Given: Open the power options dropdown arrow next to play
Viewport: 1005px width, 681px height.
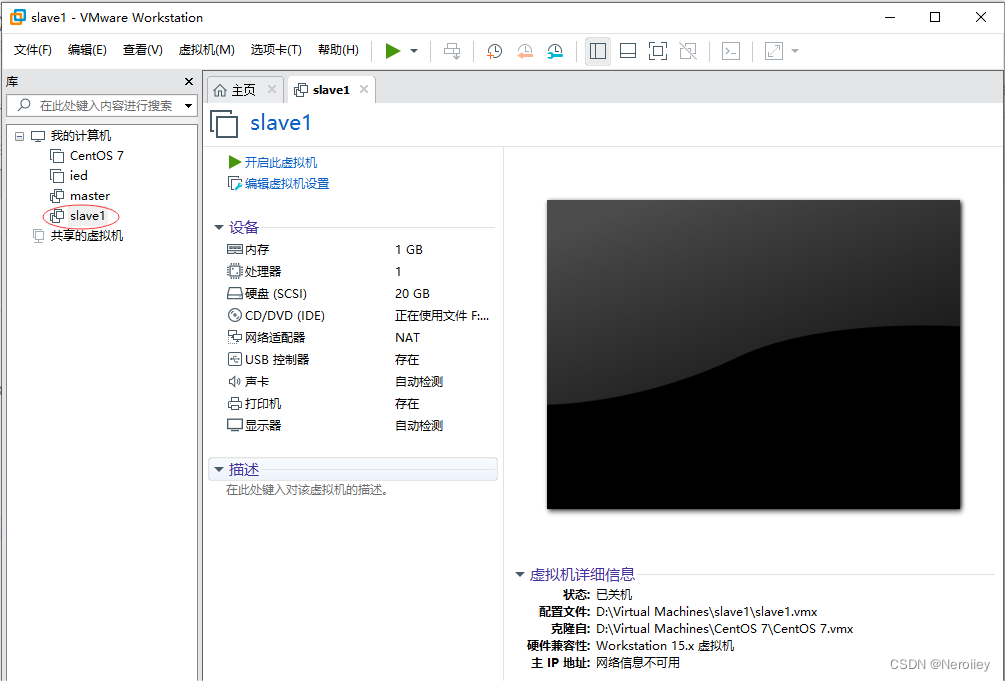Looking at the screenshot, I should click(414, 51).
